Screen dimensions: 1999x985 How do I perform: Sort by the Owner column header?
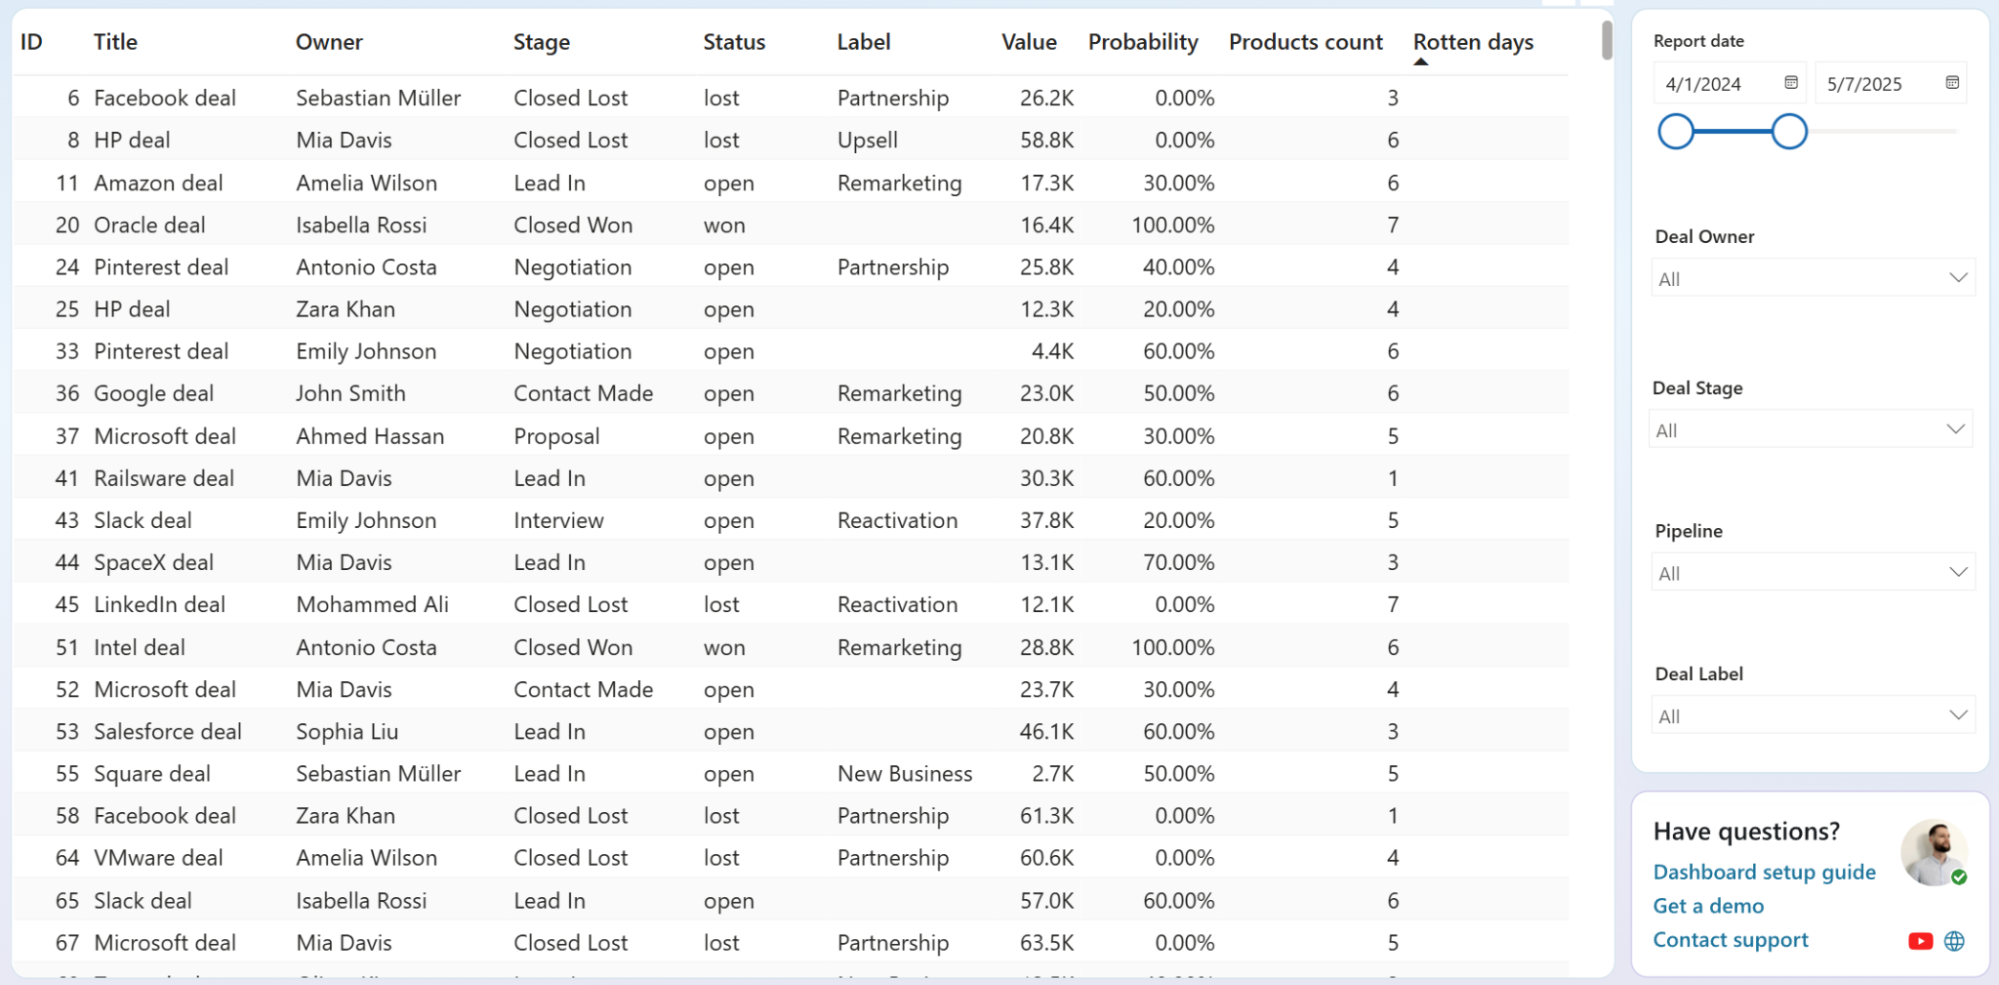pyautogui.click(x=329, y=42)
